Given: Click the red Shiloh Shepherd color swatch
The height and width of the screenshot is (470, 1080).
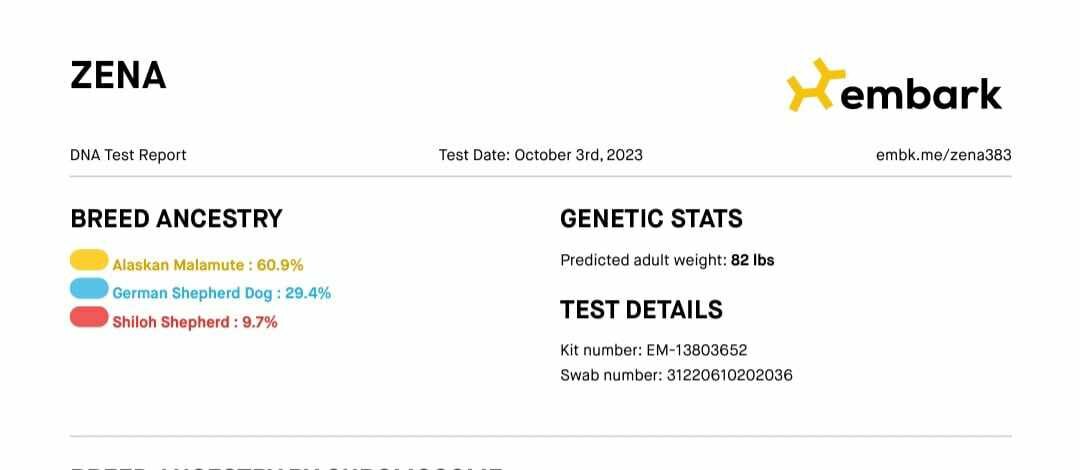Looking at the screenshot, I should [89, 317].
